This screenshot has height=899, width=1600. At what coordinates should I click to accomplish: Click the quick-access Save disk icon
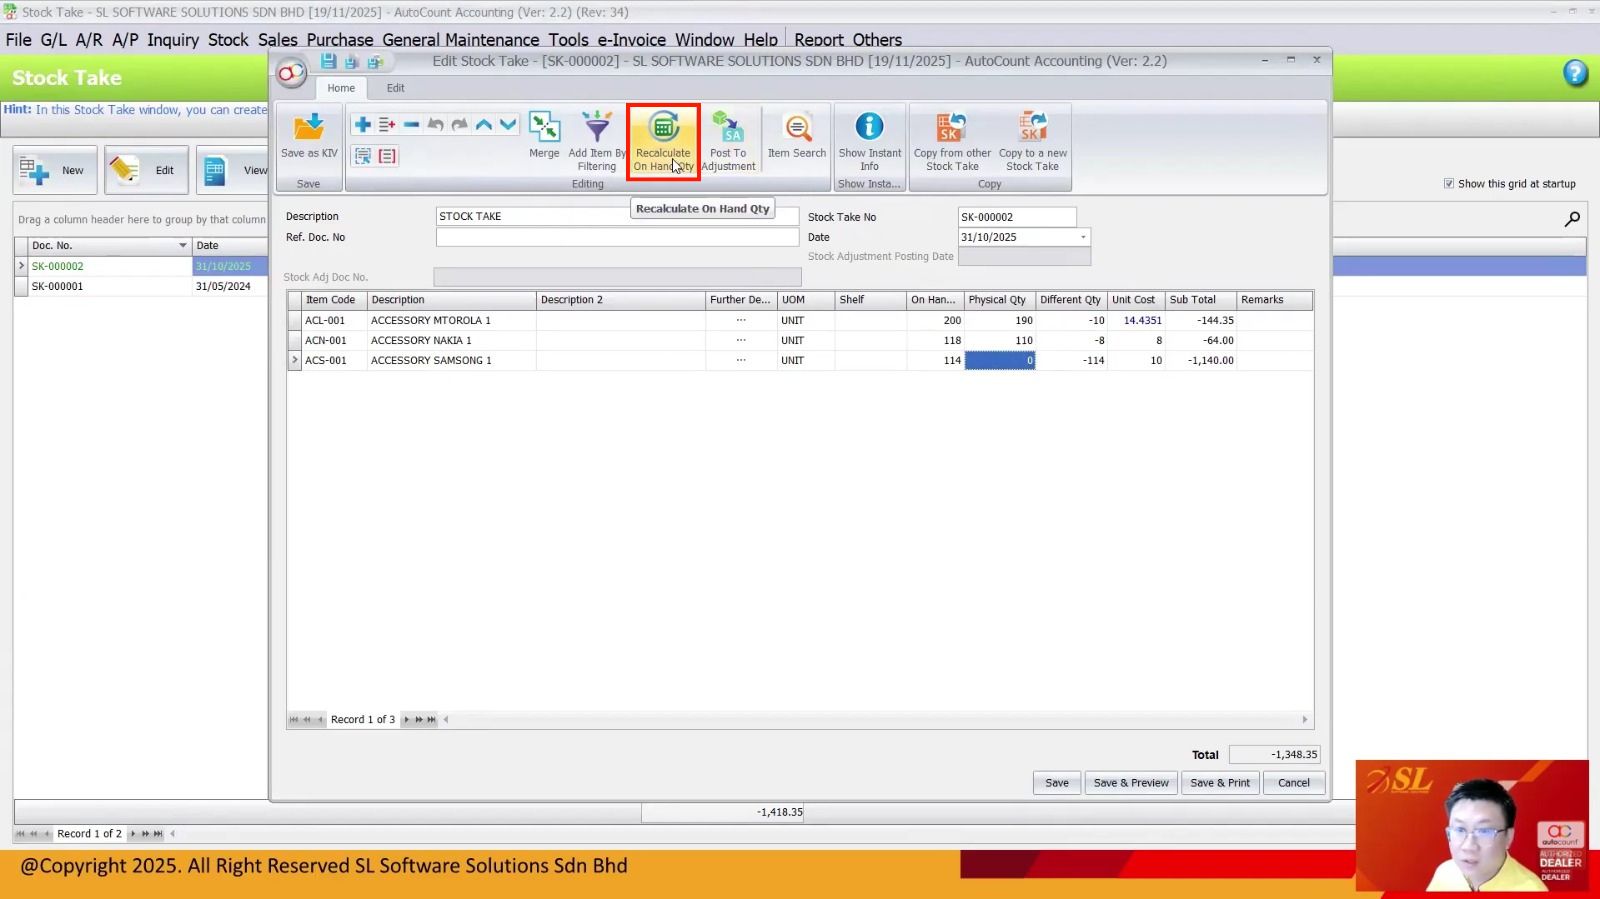pos(328,62)
